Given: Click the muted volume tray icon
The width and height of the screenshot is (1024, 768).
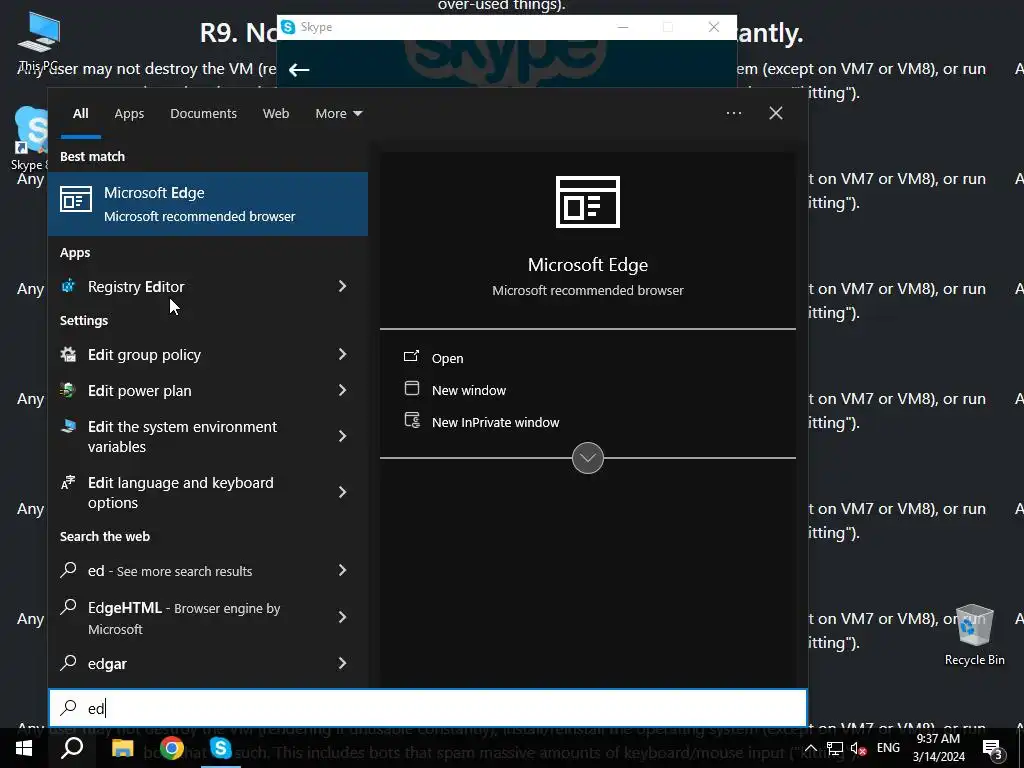Looking at the screenshot, I should [859, 748].
